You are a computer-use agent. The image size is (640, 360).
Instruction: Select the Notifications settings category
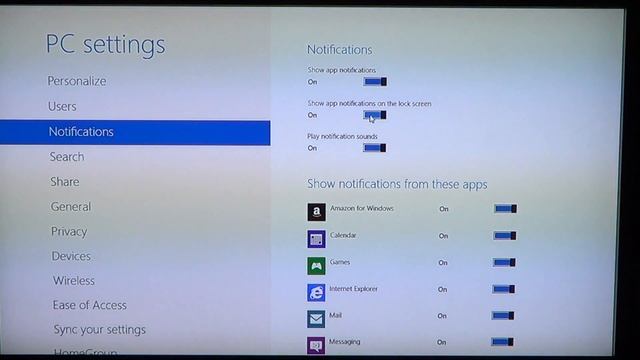click(x=135, y=132)
